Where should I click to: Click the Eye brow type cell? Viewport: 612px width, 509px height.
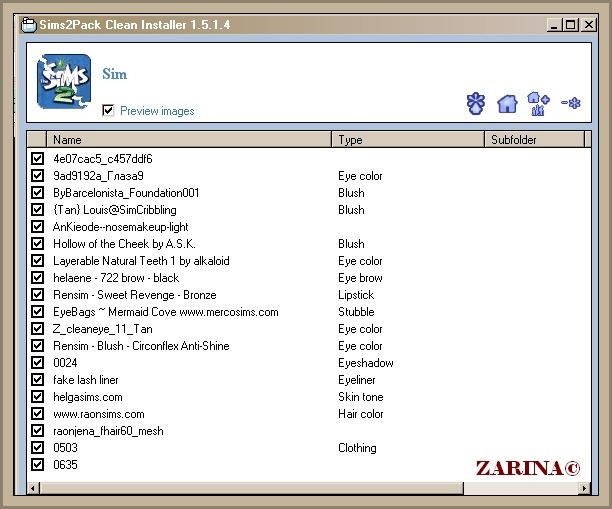tap(360, 278)
